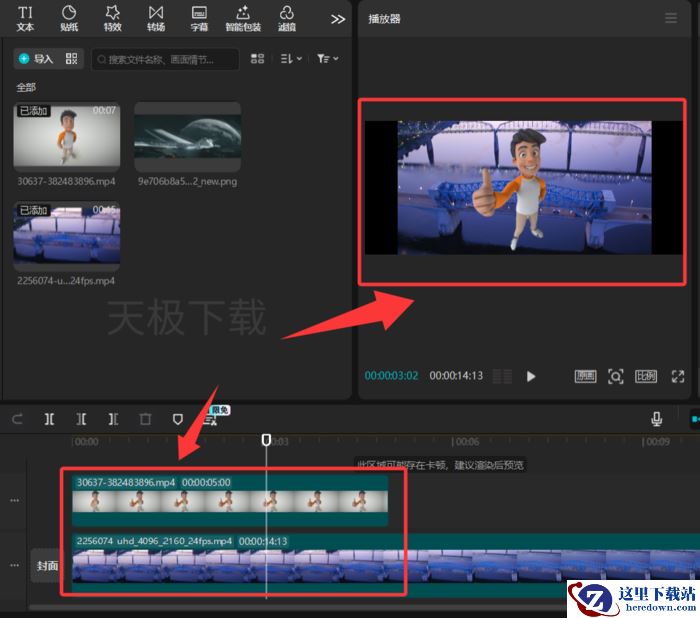Select the 全部 category label
Viewport: 700px width, 618px height.
[26, 87]
